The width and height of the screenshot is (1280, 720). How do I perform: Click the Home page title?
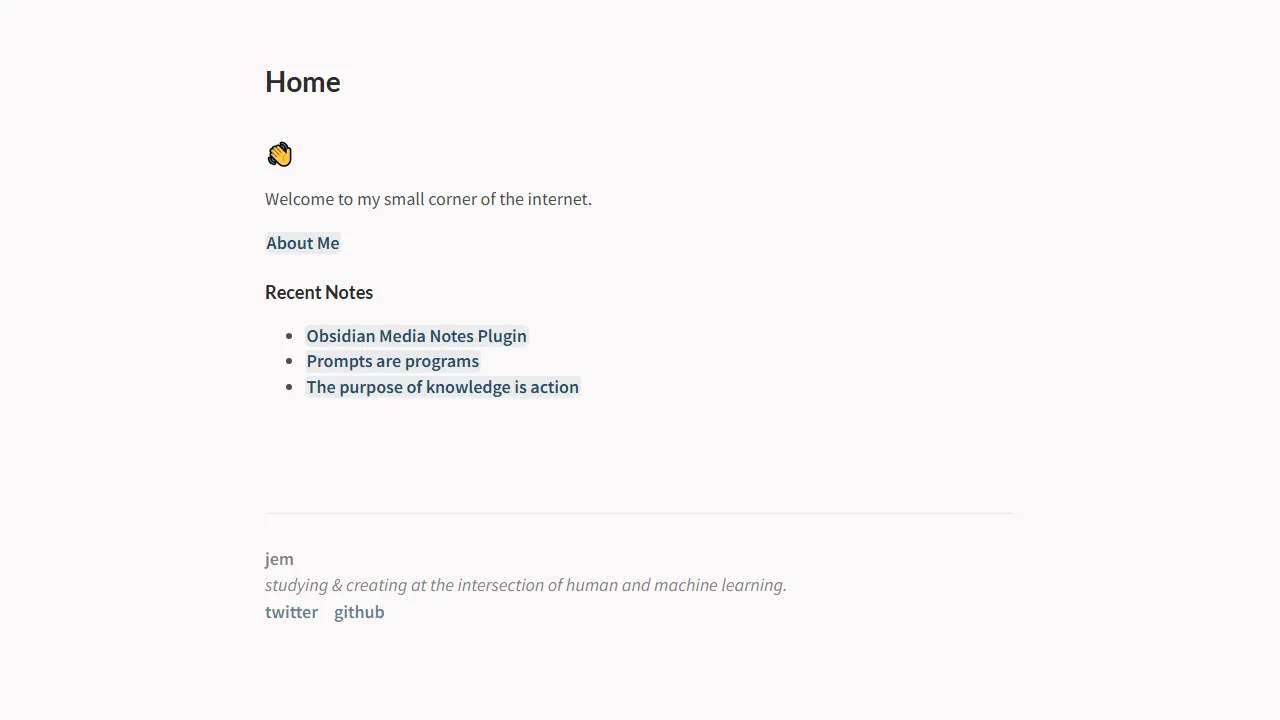(302, 82)
